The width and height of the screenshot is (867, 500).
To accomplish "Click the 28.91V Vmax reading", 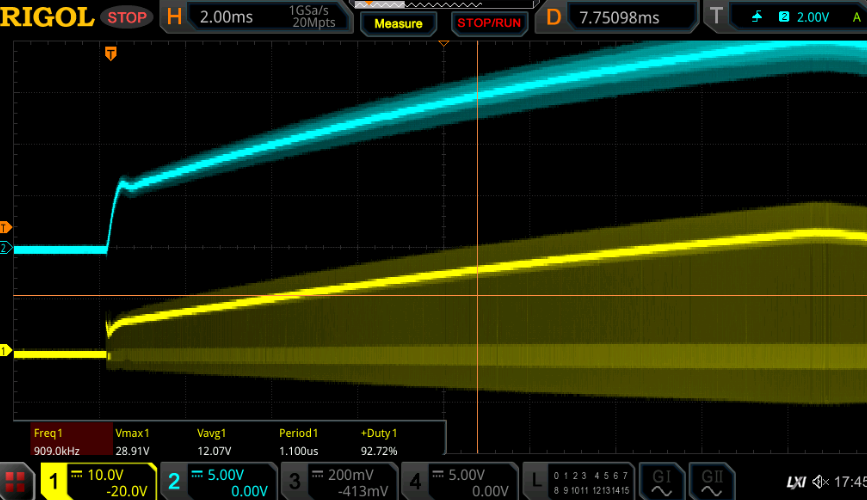I will tap(132, 451).
